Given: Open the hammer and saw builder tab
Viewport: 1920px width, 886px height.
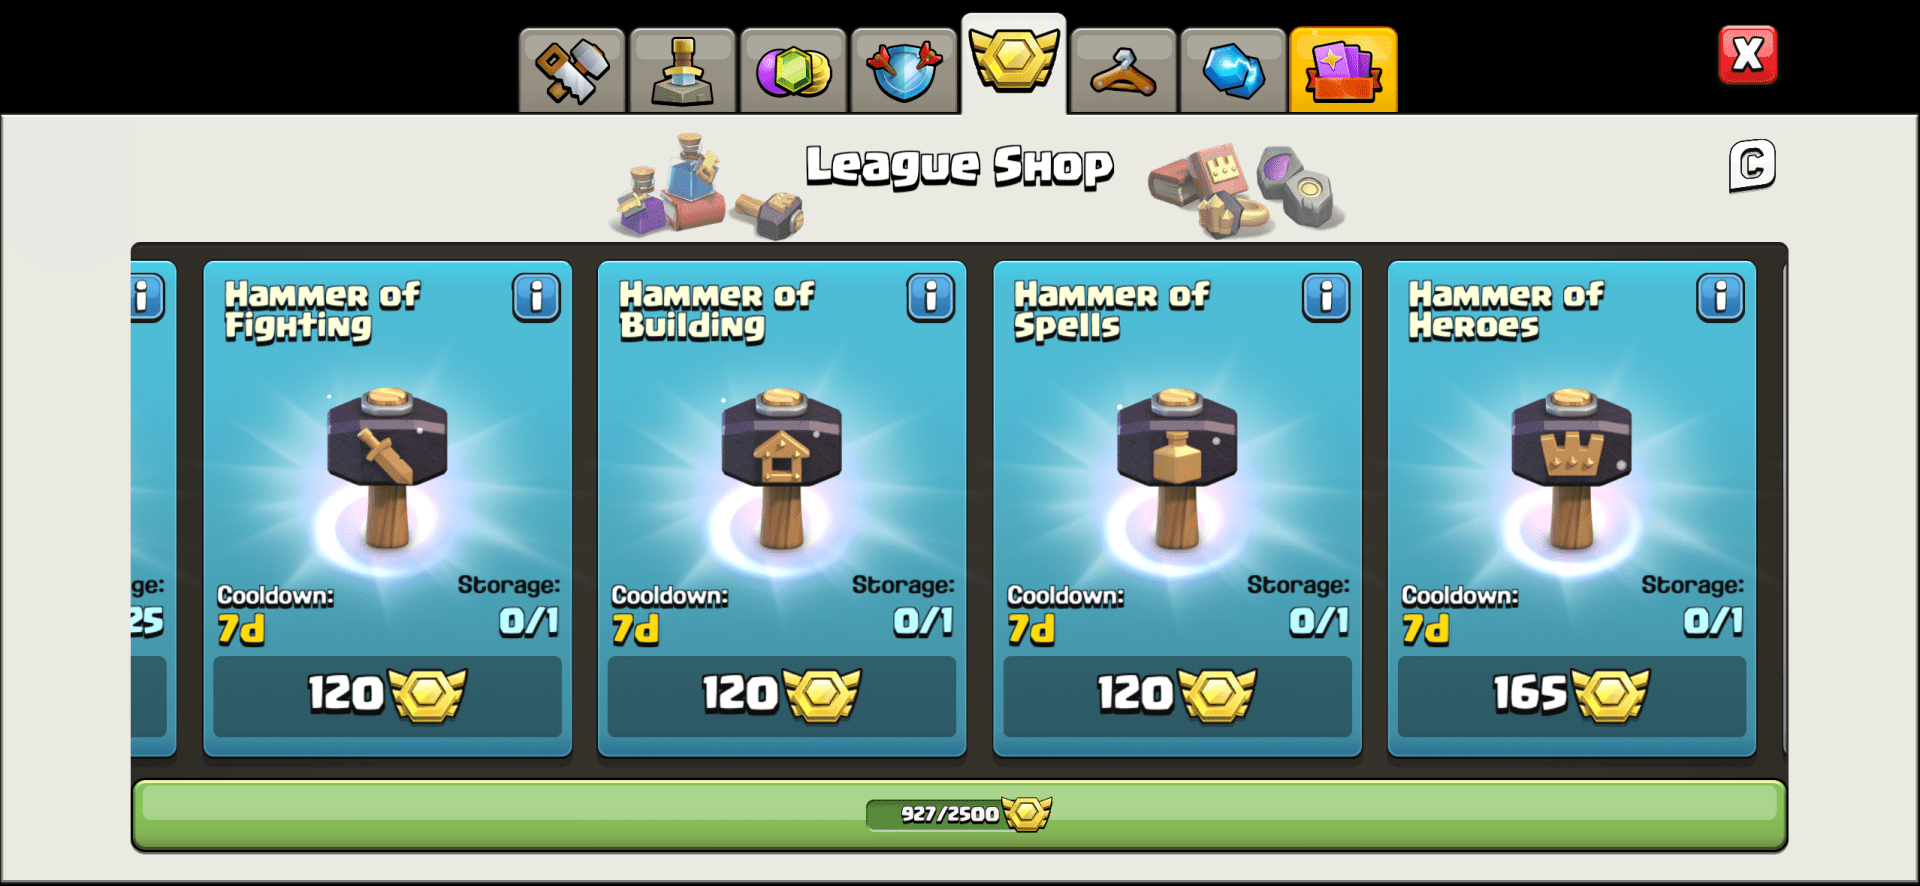Looking at the screenshot, I should tap(572, 70).
